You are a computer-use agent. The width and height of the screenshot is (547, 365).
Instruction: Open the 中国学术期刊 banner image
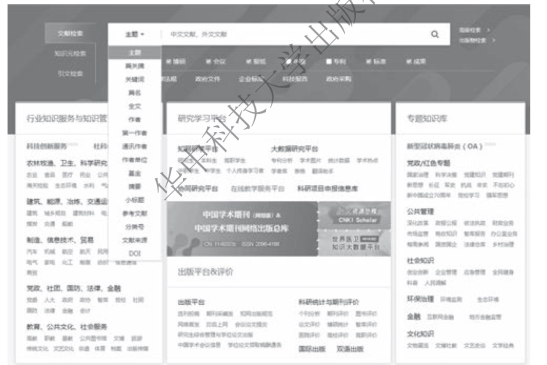click(x=242, y=229)
